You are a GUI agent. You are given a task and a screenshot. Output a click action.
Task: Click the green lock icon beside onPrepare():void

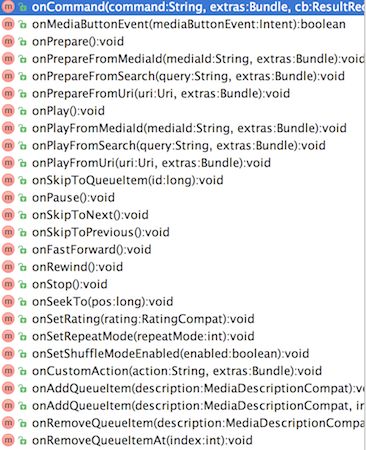pyautogui.click(x=22, y=41)
